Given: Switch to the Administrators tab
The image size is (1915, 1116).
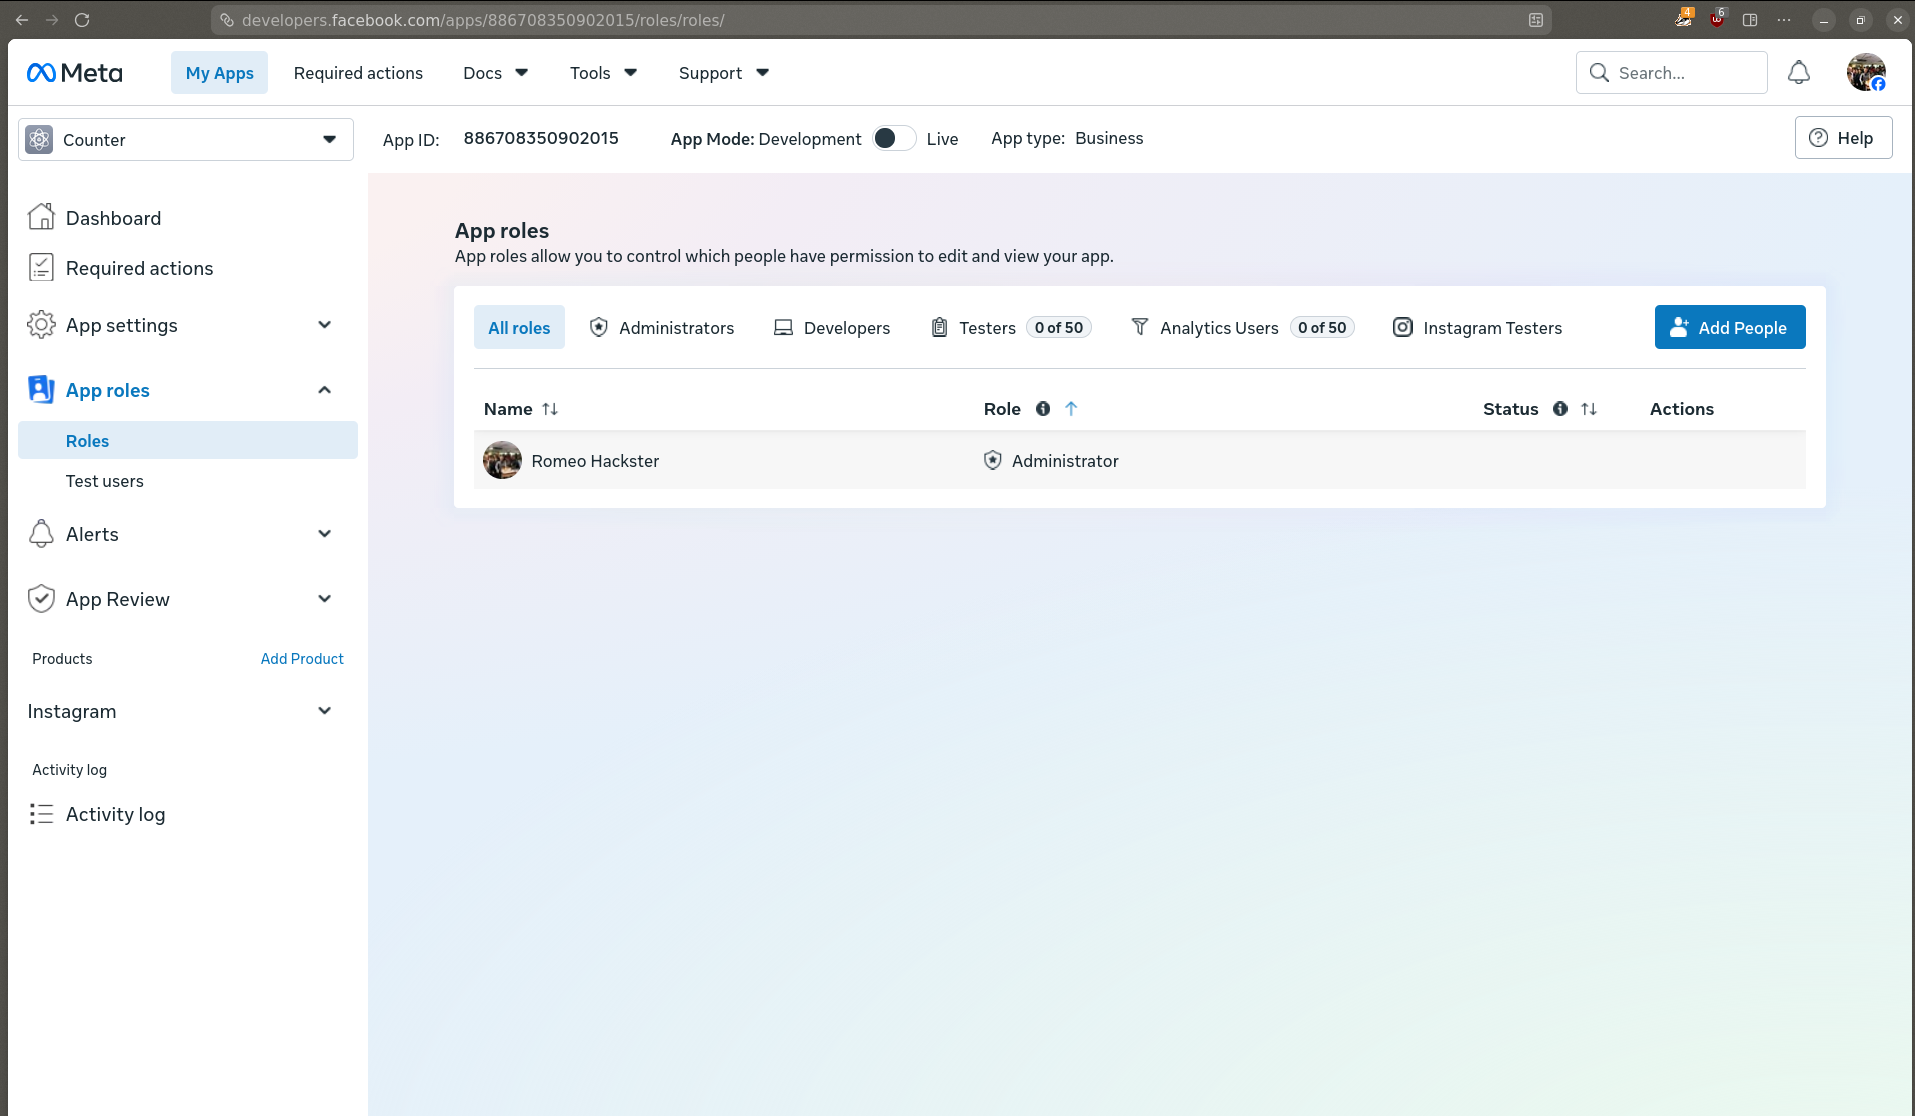Looking at the screenshot, I should [662, 327].
